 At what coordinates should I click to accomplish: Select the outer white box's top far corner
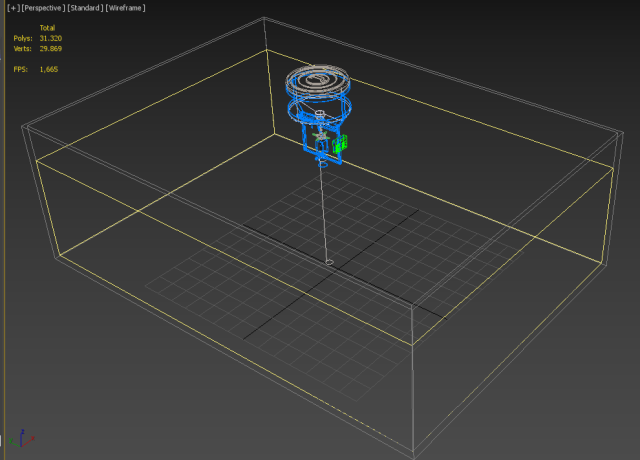pos(266,21)
